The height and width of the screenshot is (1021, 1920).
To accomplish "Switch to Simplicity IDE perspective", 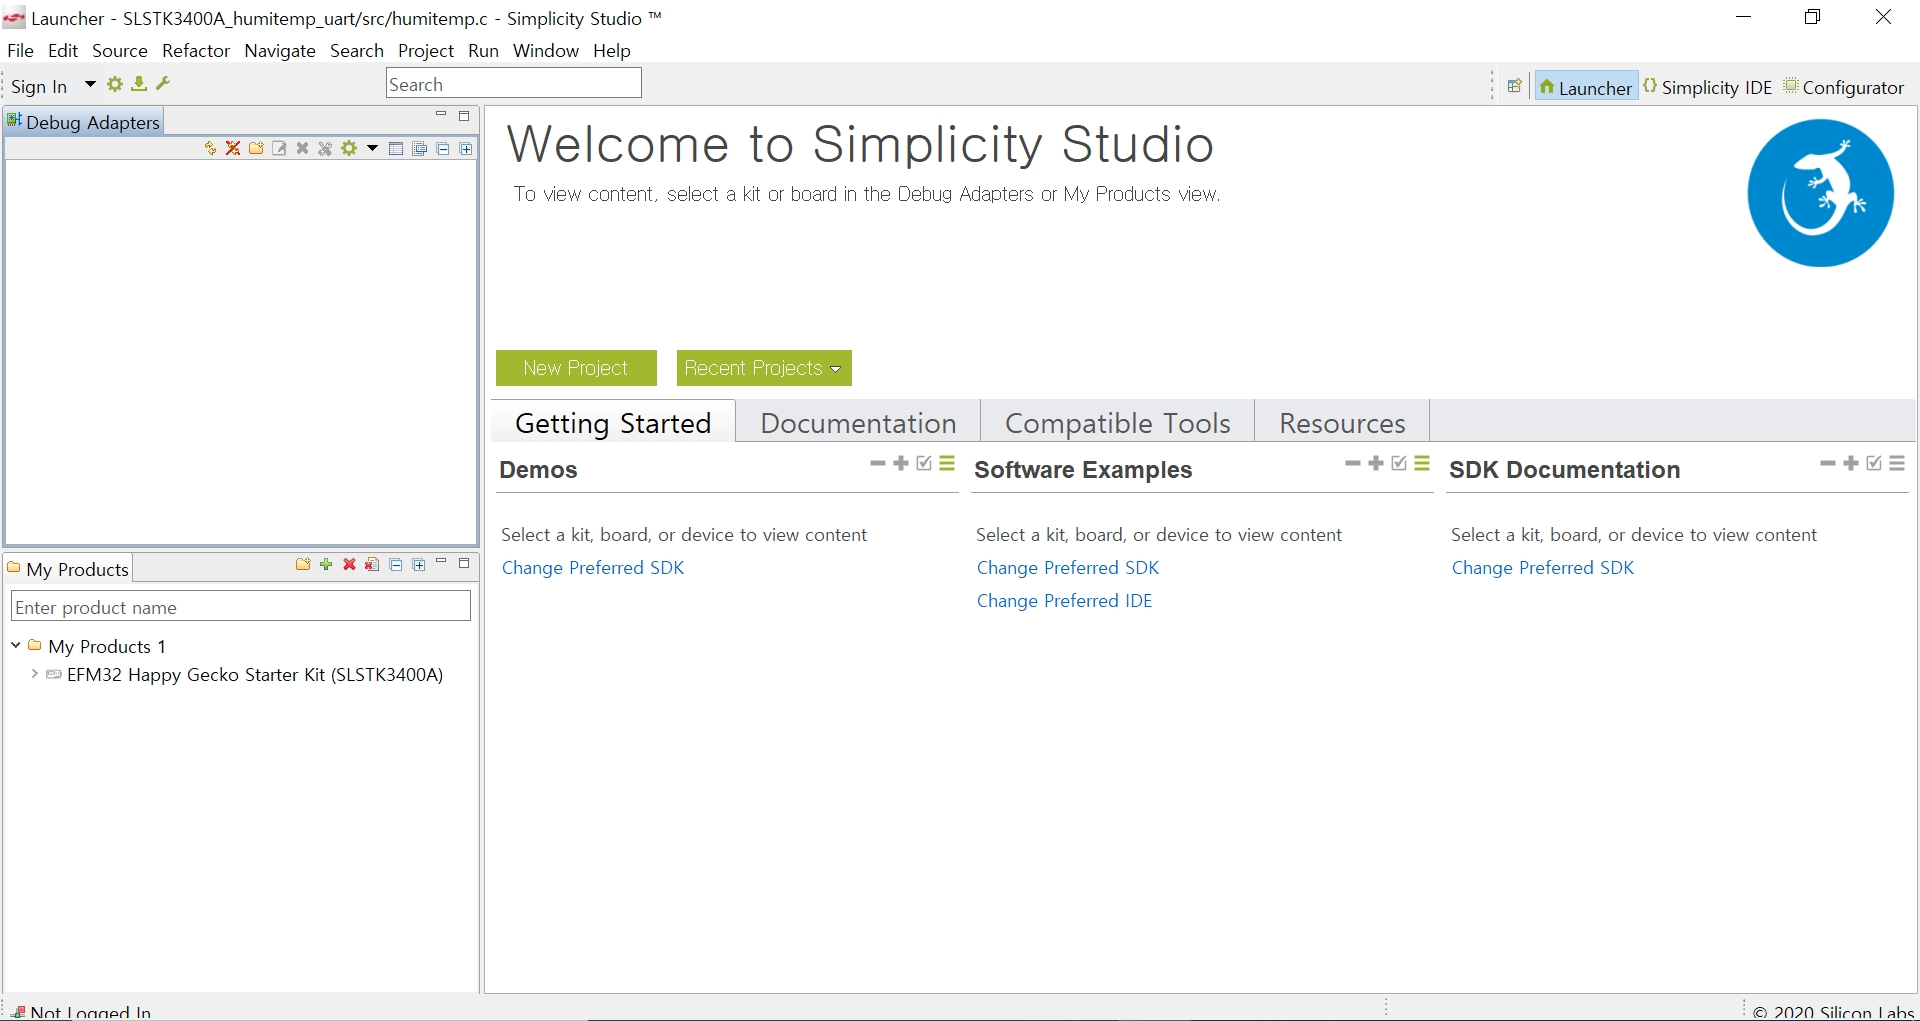I will [1708, 87].
